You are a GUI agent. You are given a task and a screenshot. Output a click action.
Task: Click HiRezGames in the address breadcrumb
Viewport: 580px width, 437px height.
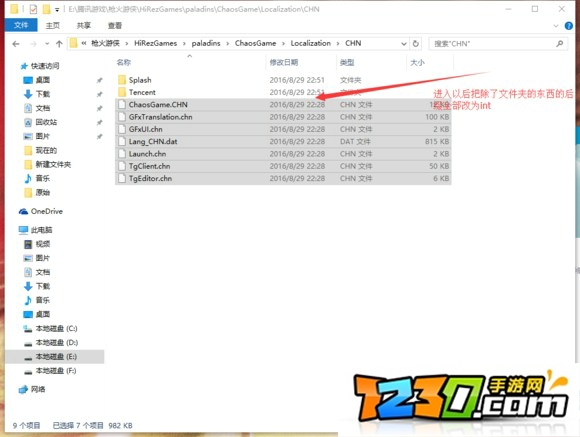(155, 43)
